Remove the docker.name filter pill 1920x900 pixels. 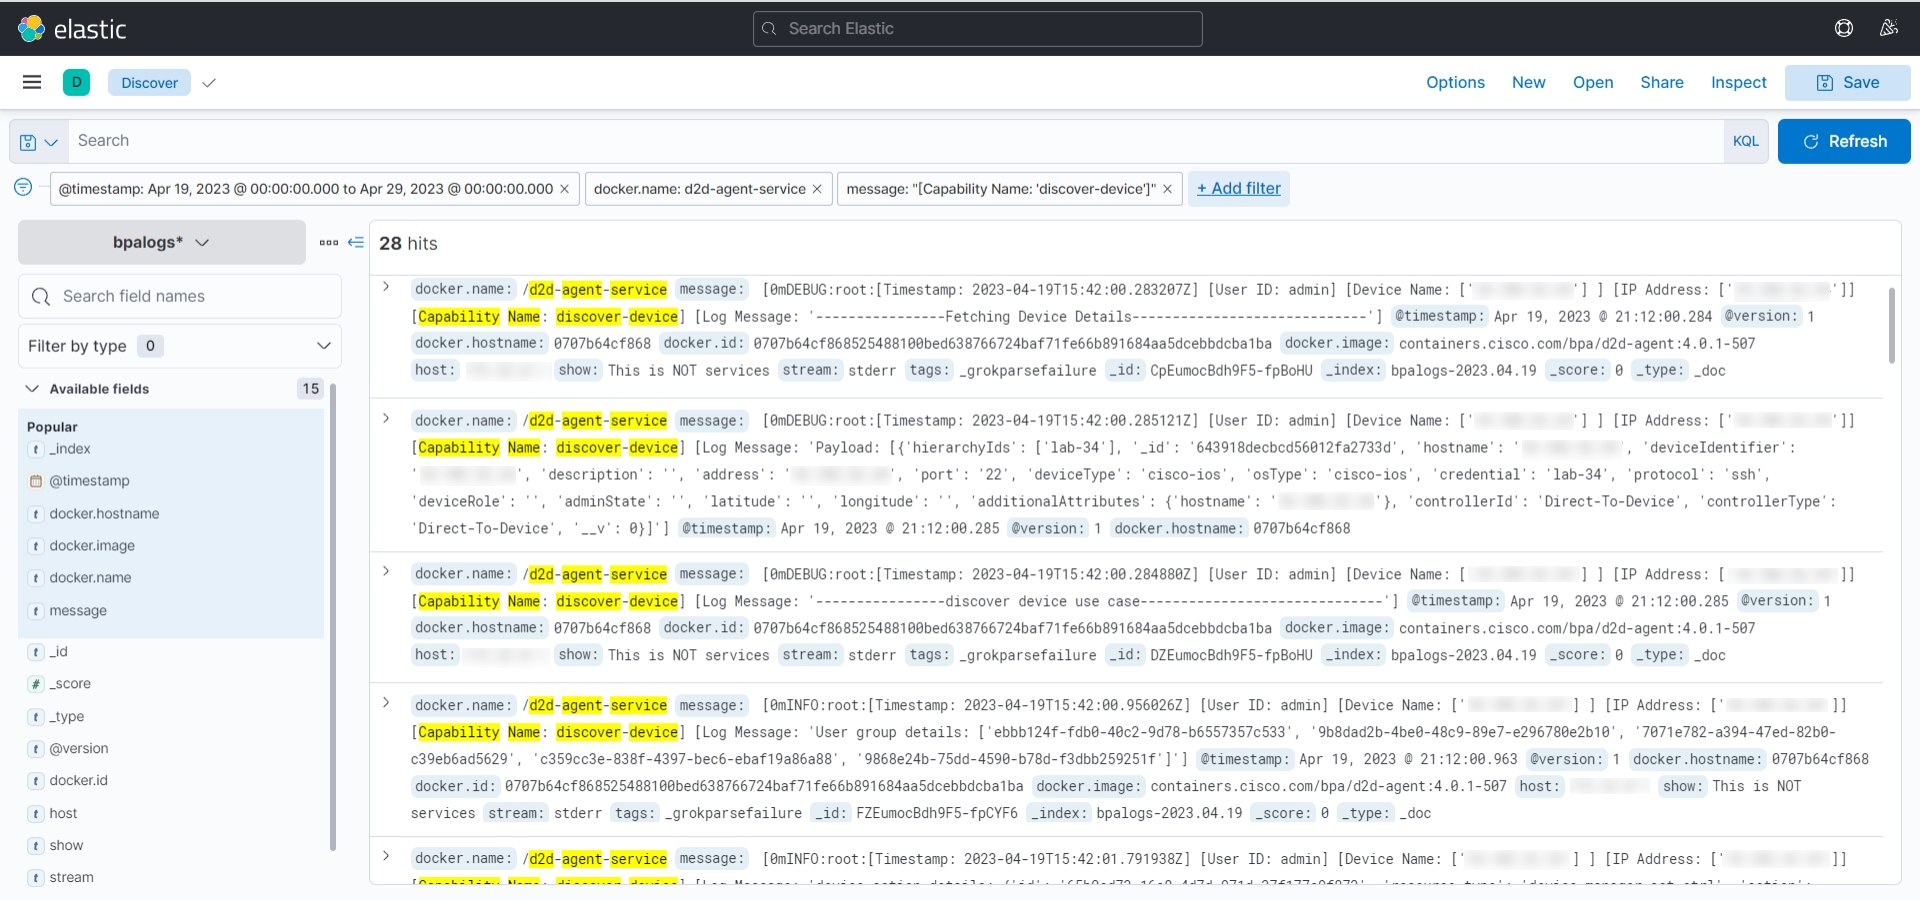pos(817,189)
